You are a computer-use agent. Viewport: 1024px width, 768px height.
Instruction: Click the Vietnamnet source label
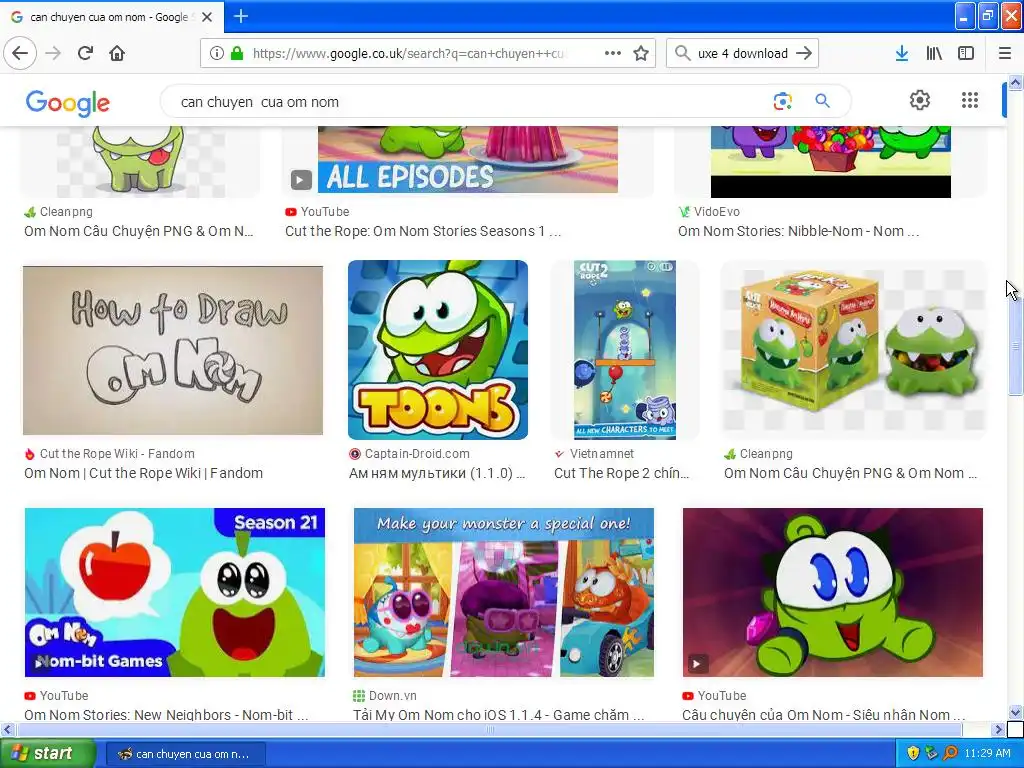(601, 453)
